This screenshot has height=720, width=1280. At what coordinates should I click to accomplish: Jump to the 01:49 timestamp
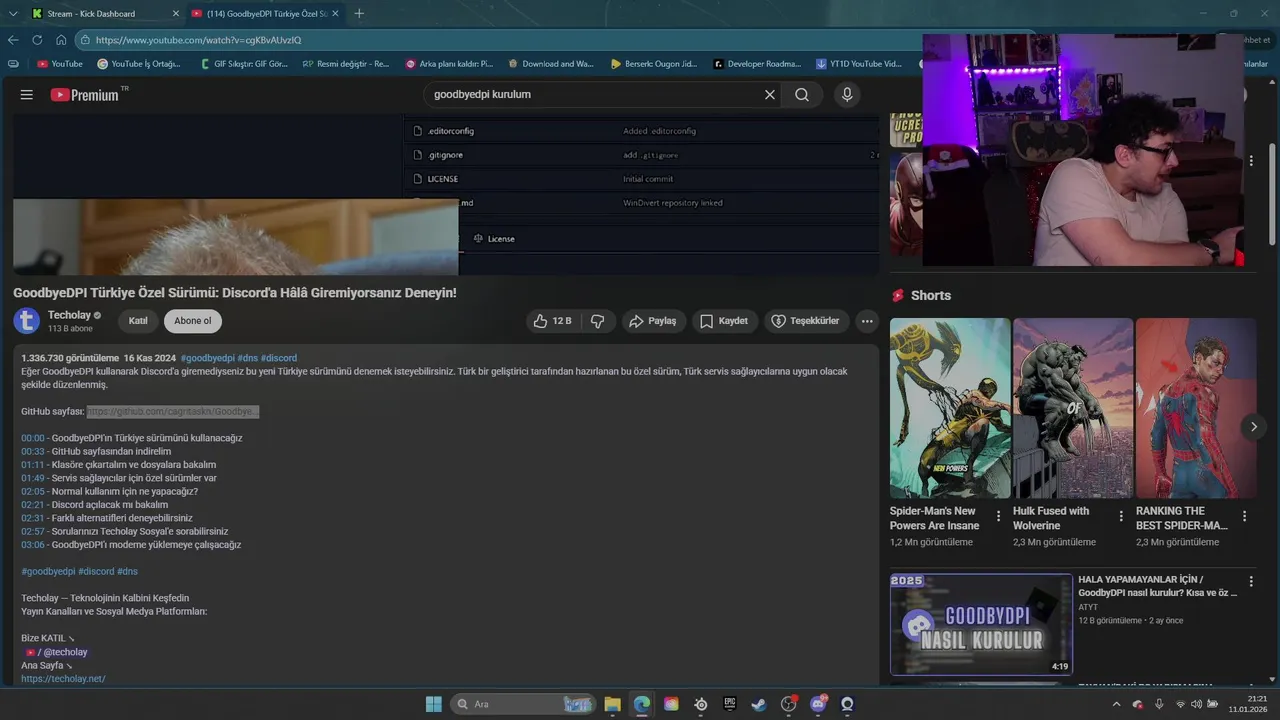pyautogui.click(x=33, y=478)
